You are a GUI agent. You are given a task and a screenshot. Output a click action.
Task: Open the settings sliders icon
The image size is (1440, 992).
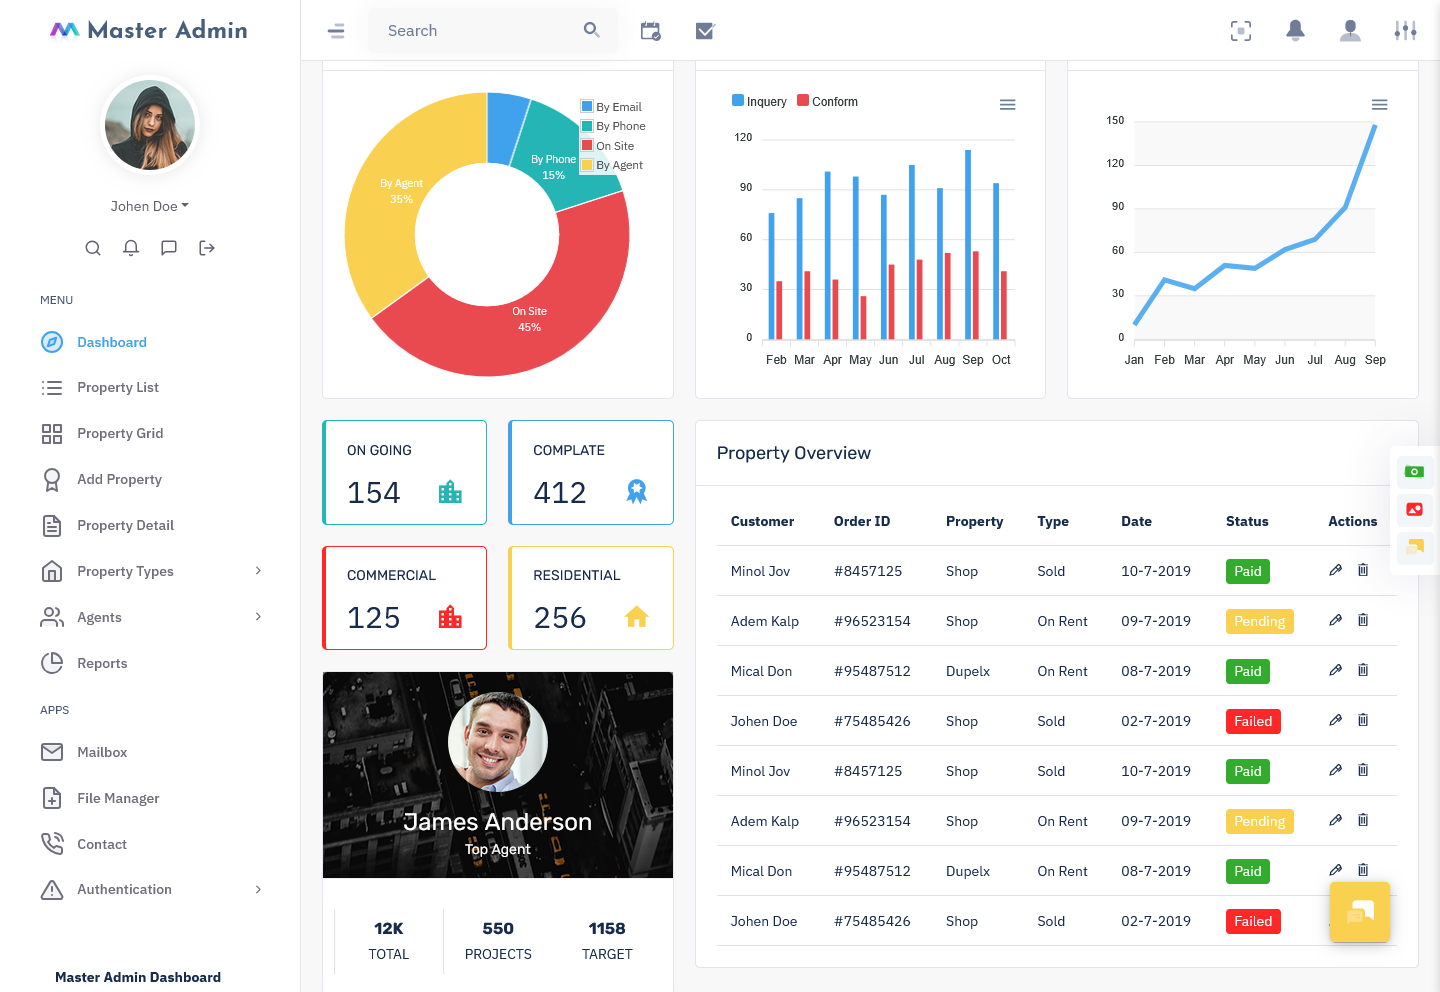click(1405, 31)
